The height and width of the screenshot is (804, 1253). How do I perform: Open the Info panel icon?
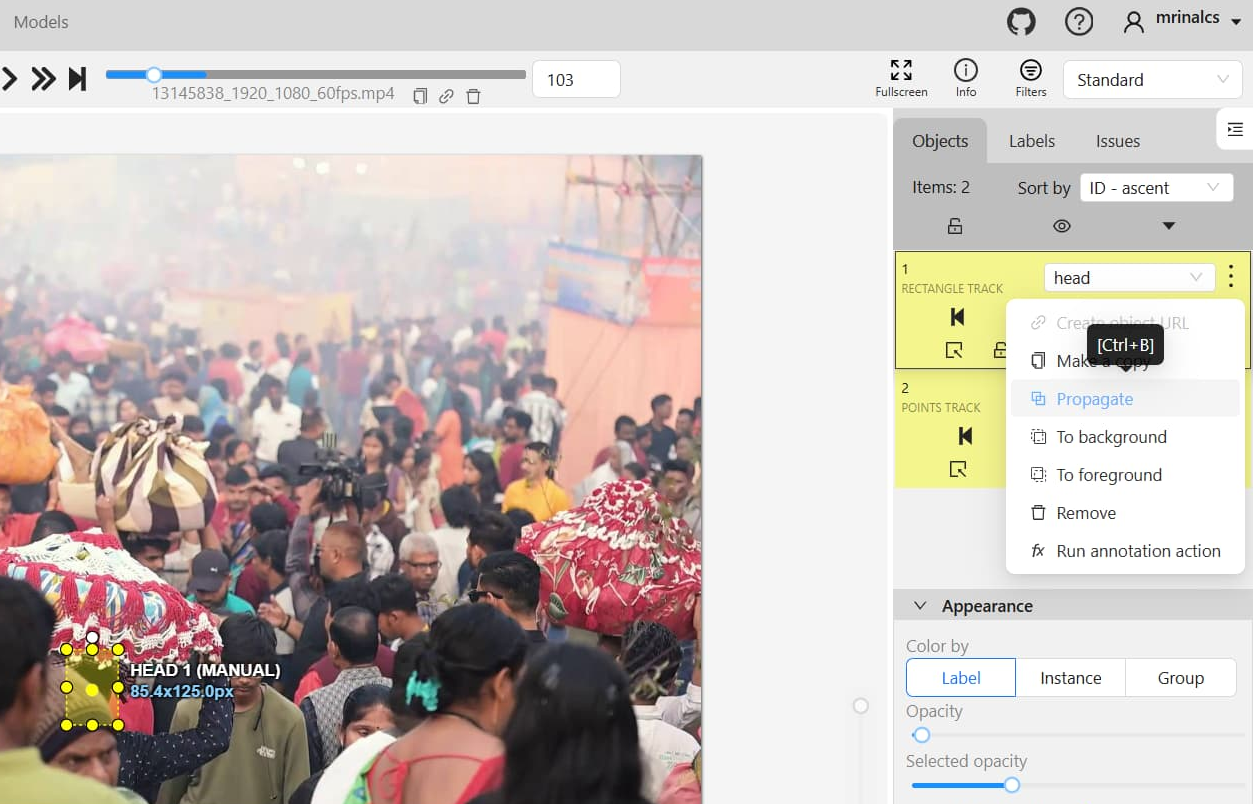coord(966,78)
